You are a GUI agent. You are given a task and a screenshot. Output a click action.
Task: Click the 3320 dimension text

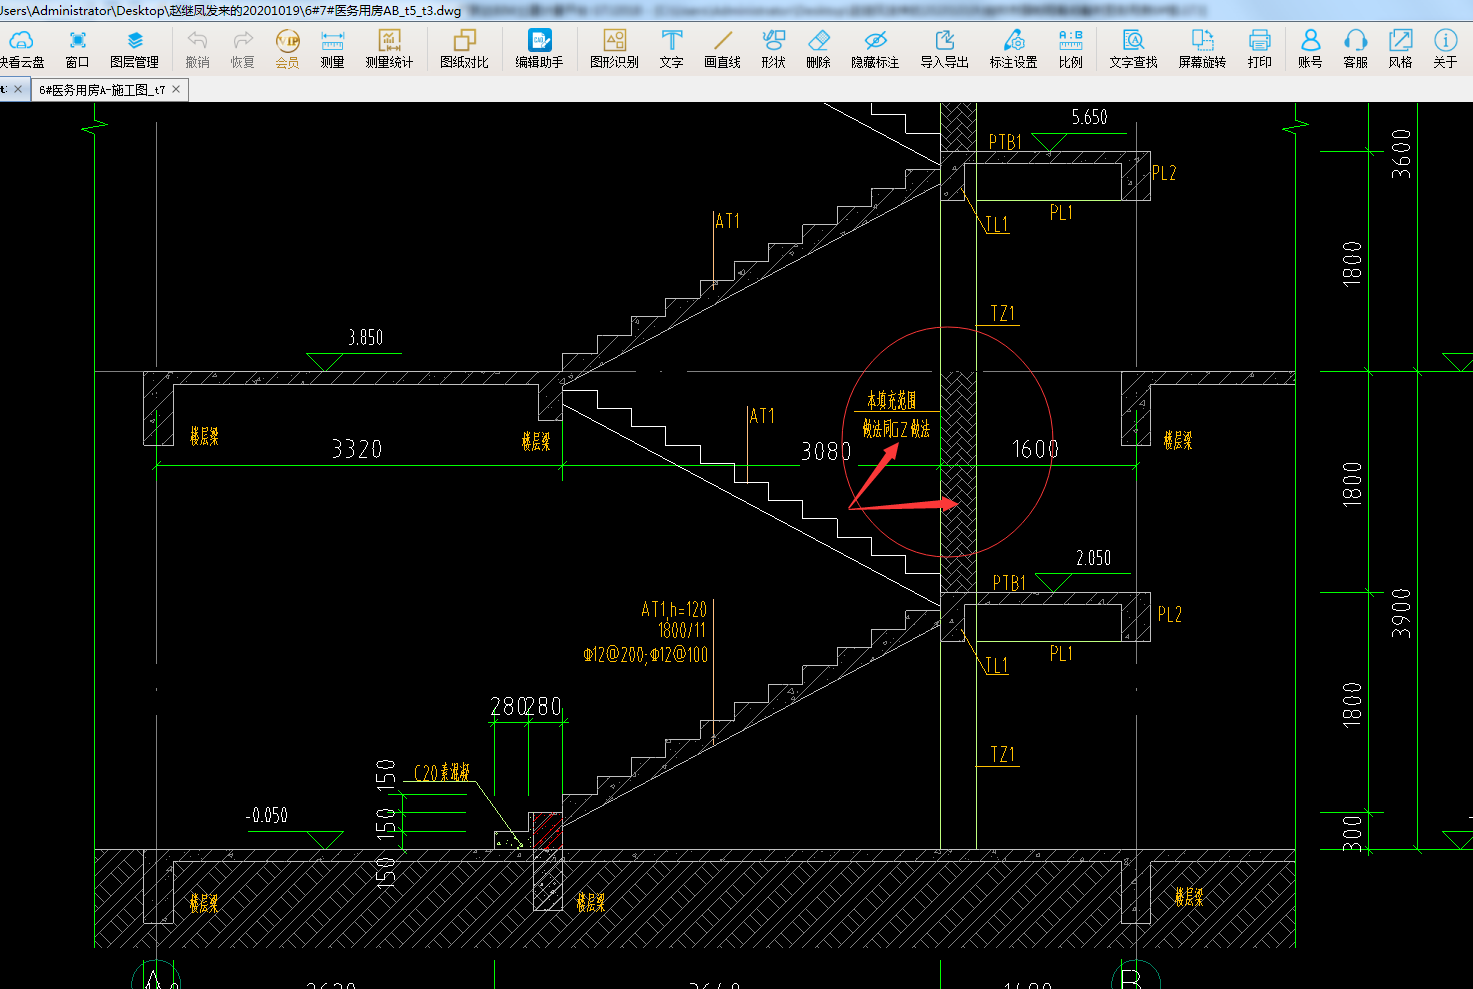(x=357, y=449)
